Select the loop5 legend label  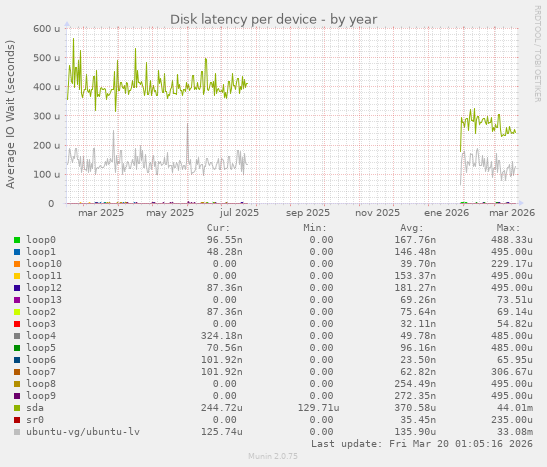pos(41,348)
